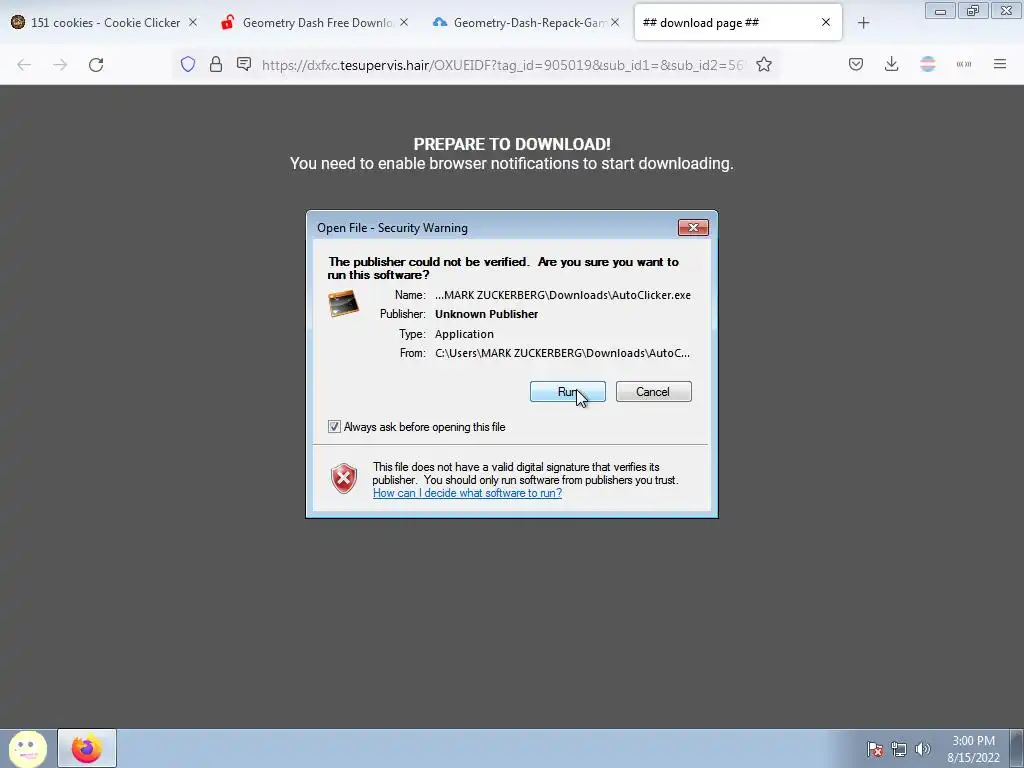
Task: Click the Geometry-Dash-Repack-Games tab cloud favicon
Action: click(440, 22)
